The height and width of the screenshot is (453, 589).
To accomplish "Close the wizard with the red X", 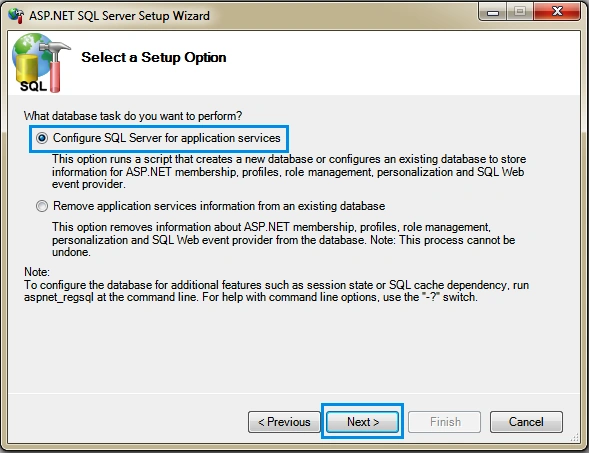I will tap(557, 11).
